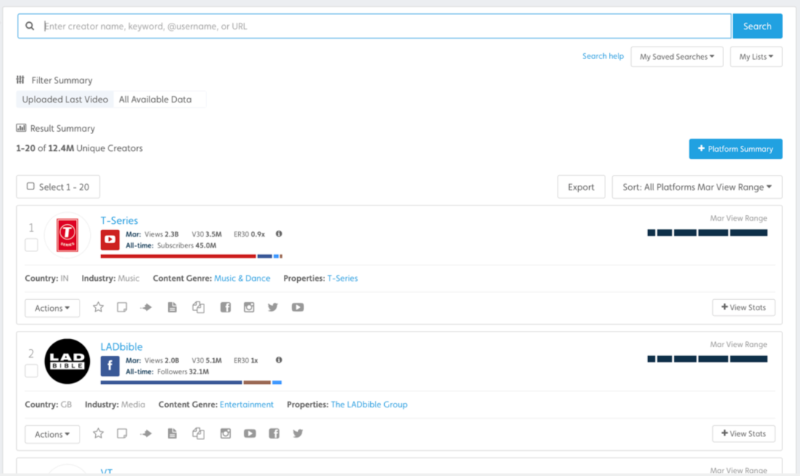
Task: Click the arrow share icon for LADbible
Action: 146,433
